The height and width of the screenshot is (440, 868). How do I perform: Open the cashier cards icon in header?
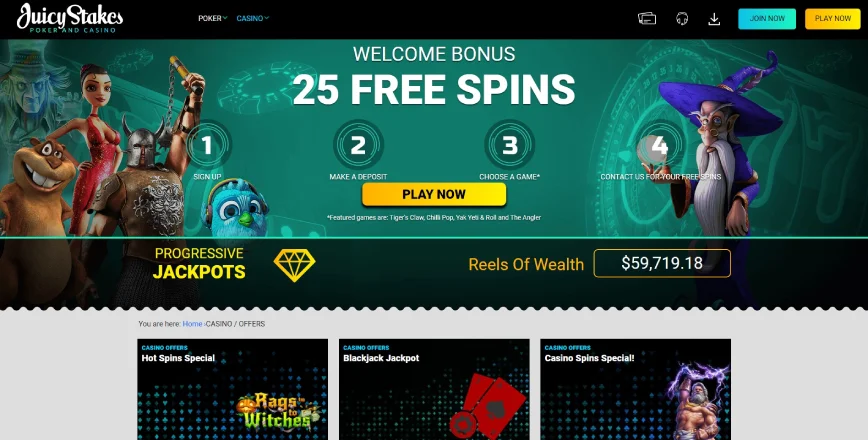coord(647,18)
